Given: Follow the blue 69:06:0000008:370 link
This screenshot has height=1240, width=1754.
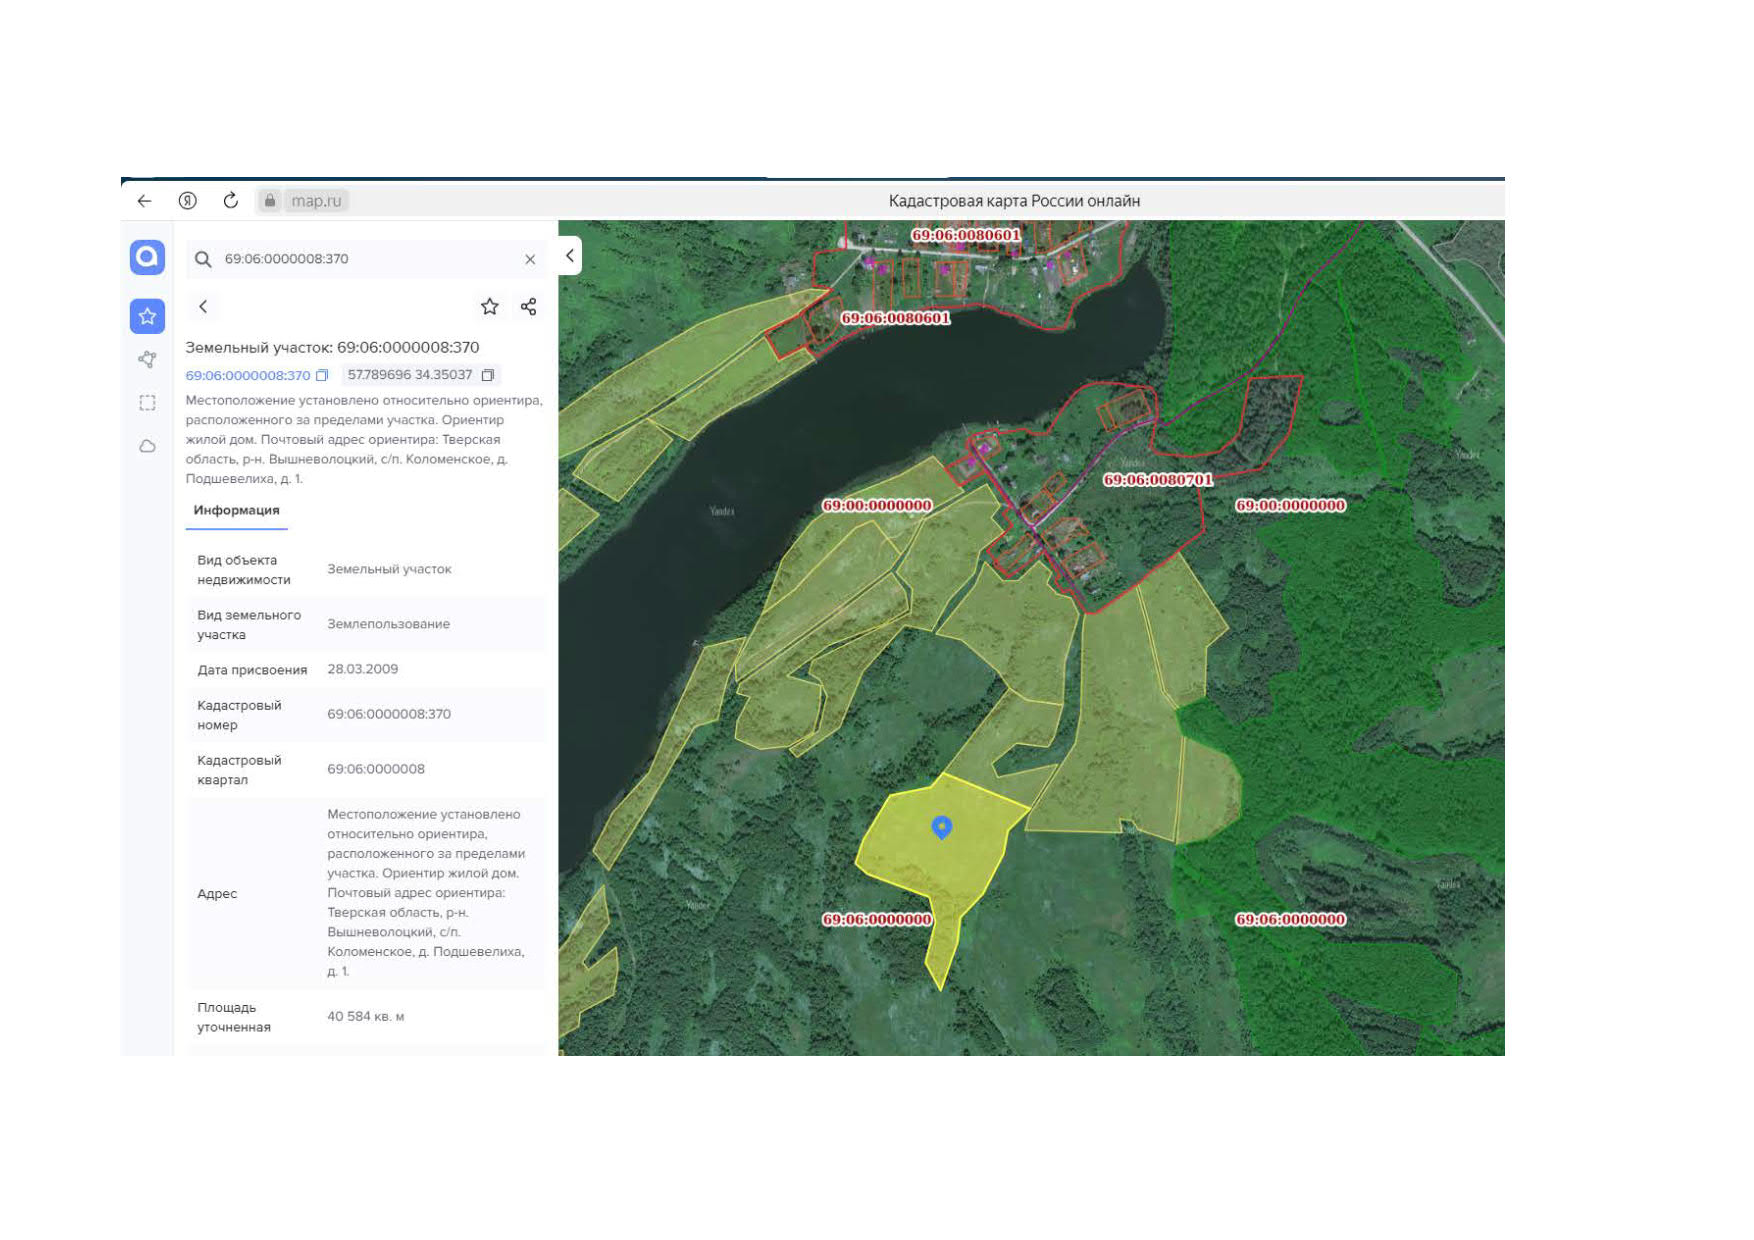Looking at the screenshot, I should tap(248, 376).
